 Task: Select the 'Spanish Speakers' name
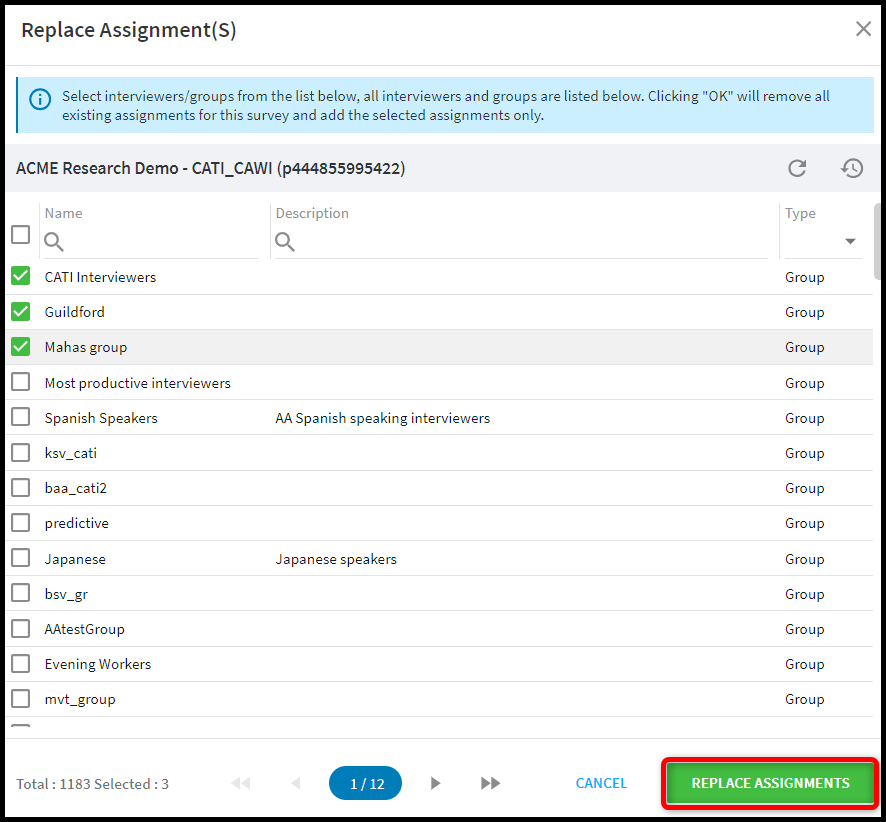(101, 418)
